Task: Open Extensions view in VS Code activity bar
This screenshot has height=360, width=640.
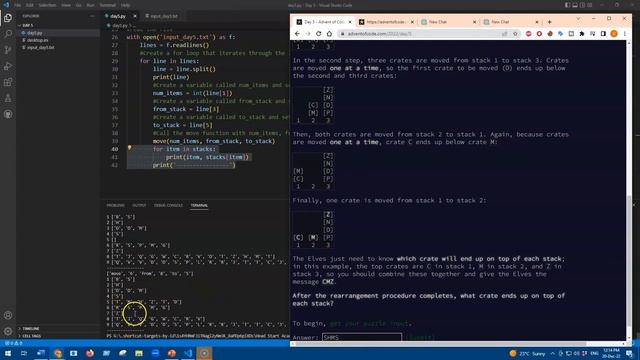Action: point(8,82)
